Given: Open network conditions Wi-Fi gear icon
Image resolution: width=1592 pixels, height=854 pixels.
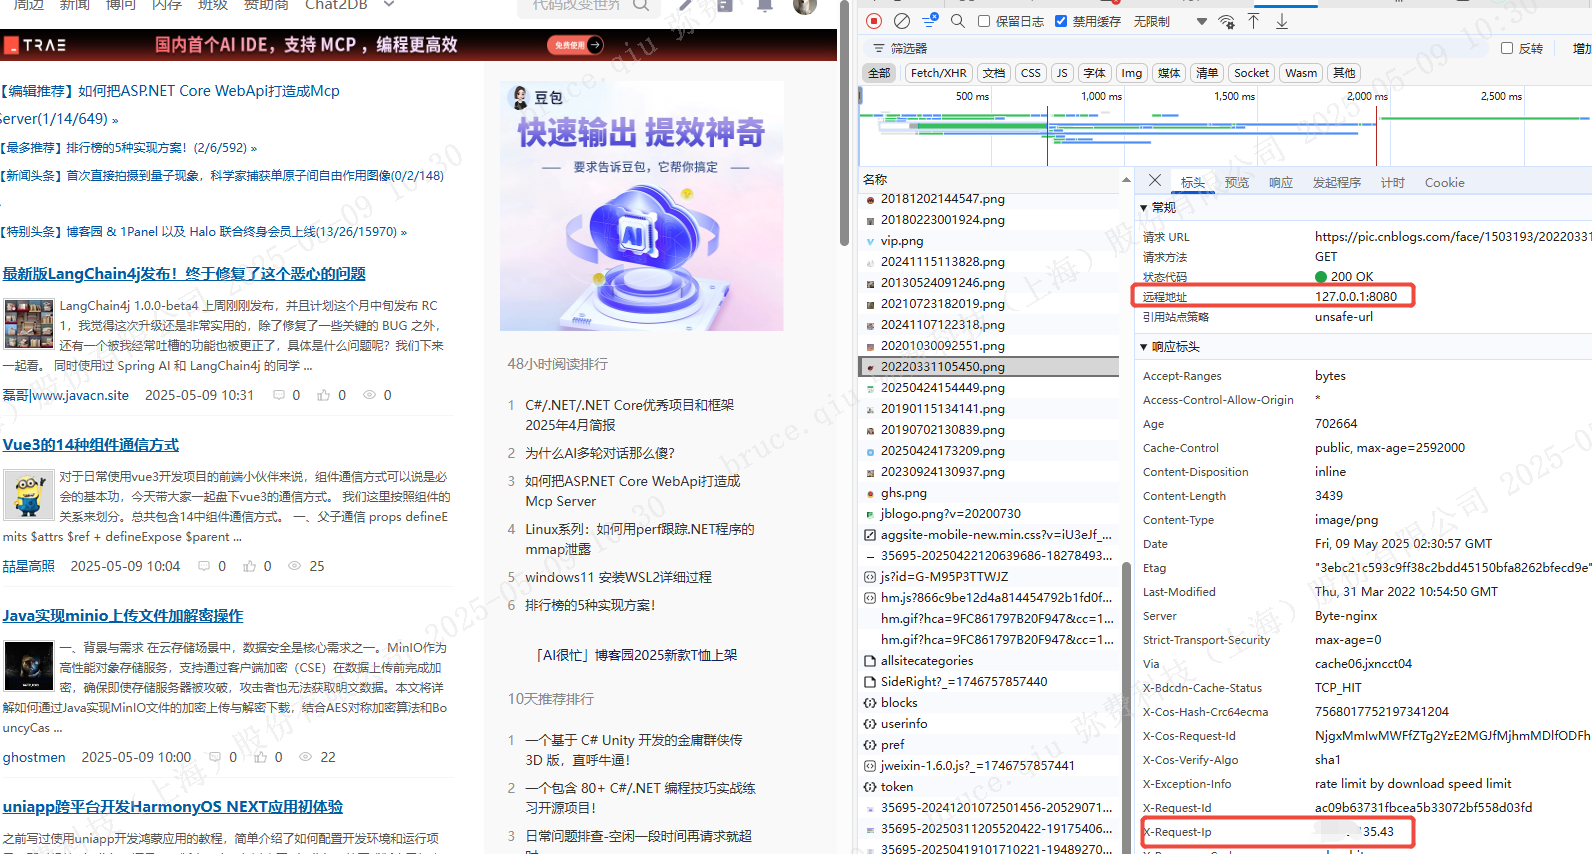Looking at the screenshot, I should [x=1227, y=21].
